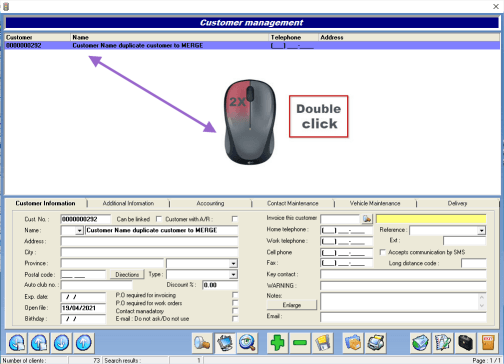
Task: Click the magnifier eye search icon
Action: pyautogui.click(x=247, y=343)
